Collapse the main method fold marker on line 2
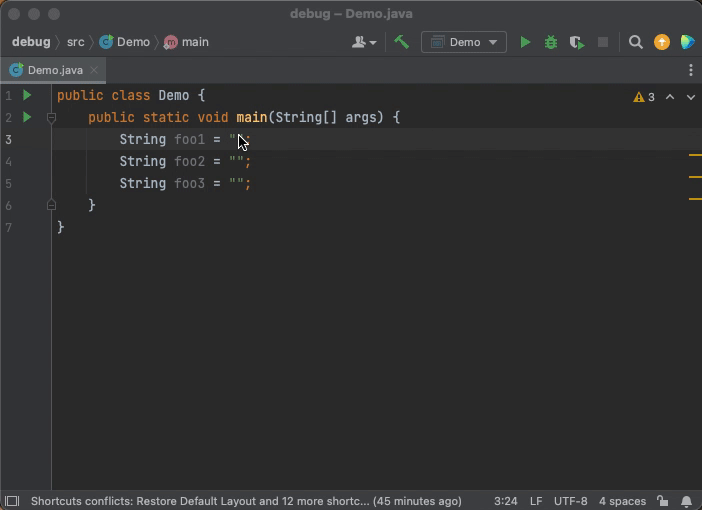This screenshot has height=510, width=702. coord(51,118)
